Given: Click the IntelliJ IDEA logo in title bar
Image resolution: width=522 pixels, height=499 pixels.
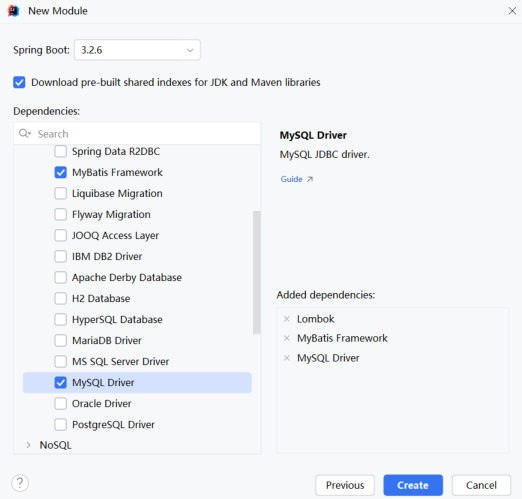Looking at the screenshot, I should coord(13,11).
